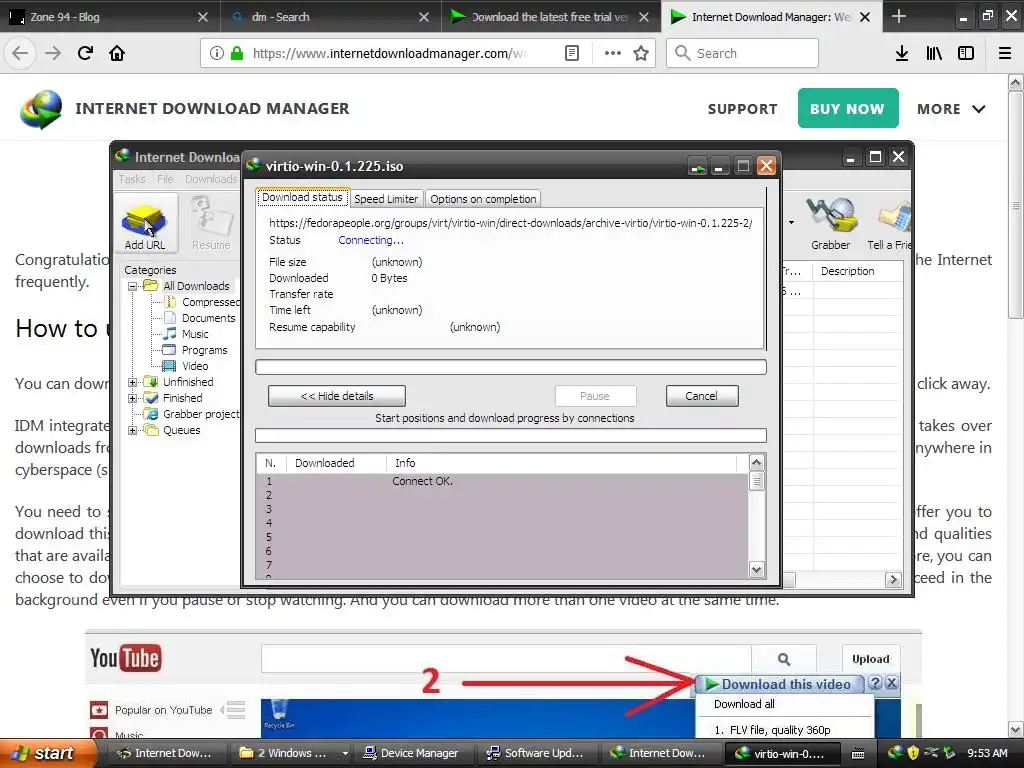Open the Firefox hamburger menu
The image size is (1024, 768).
1005,53
